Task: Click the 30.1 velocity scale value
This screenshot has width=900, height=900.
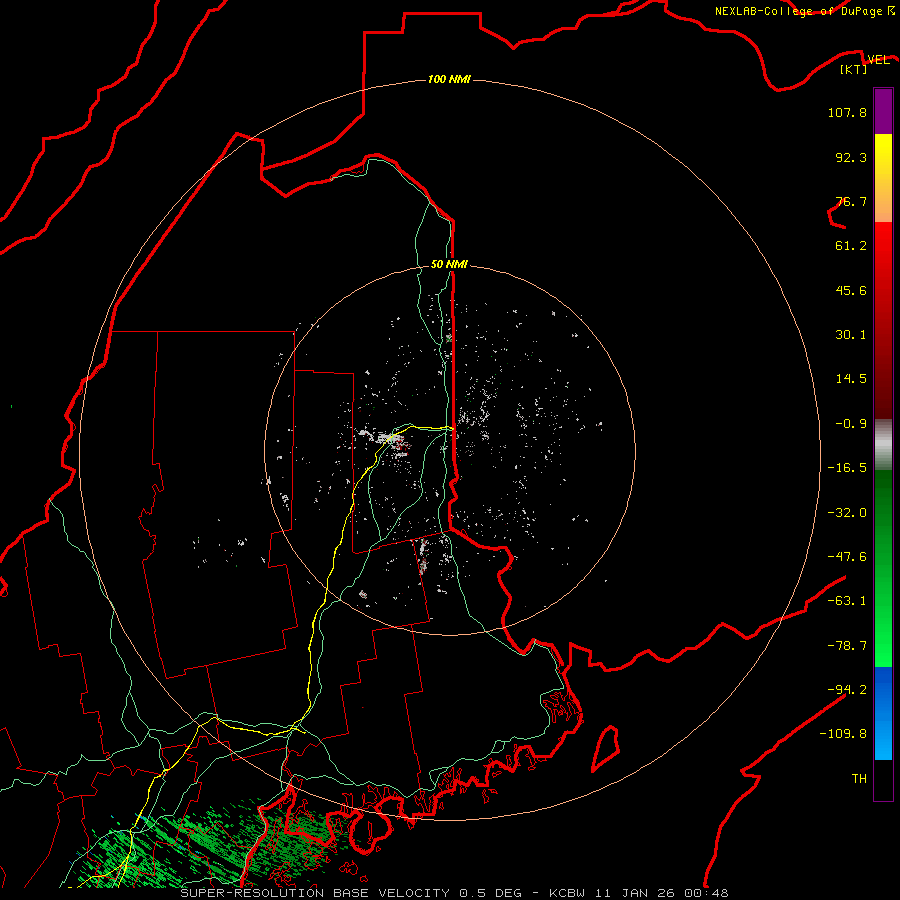Action: tap(851, 335)
